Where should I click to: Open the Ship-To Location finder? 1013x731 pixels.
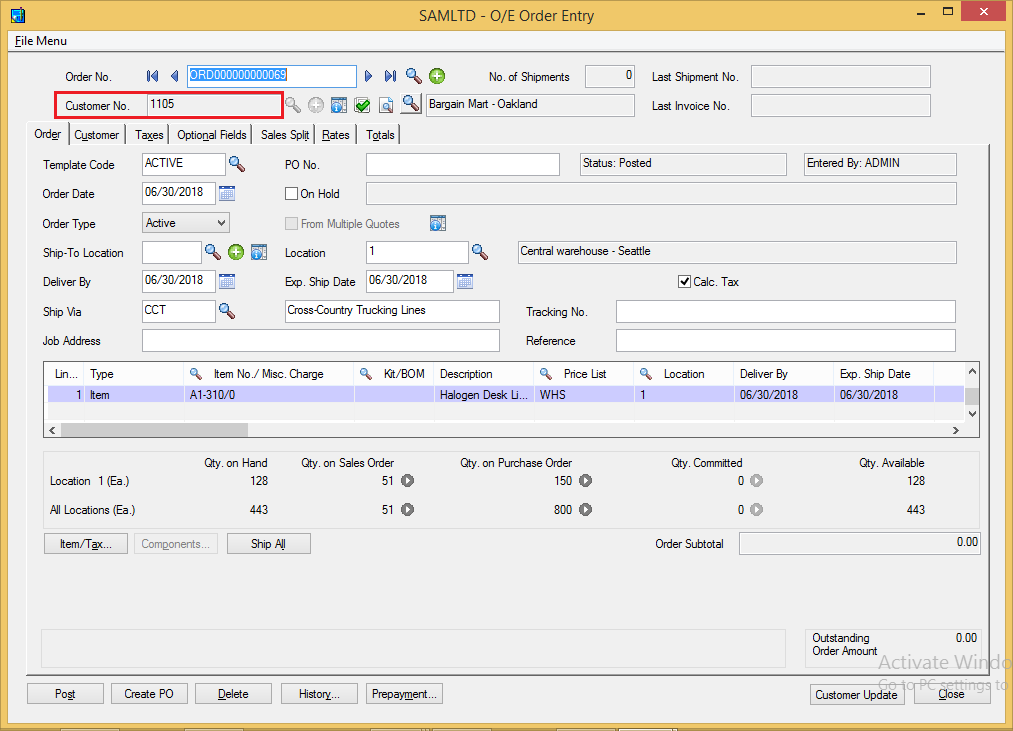[213, 252]
